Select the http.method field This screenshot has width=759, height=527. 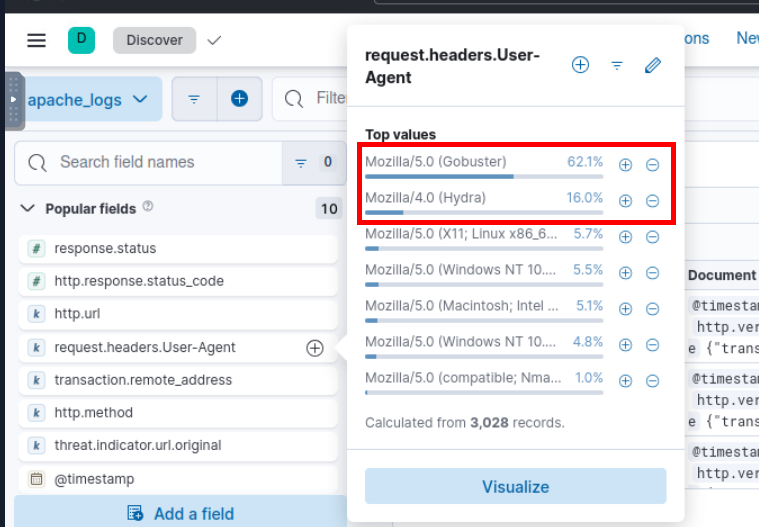point(178,413)
